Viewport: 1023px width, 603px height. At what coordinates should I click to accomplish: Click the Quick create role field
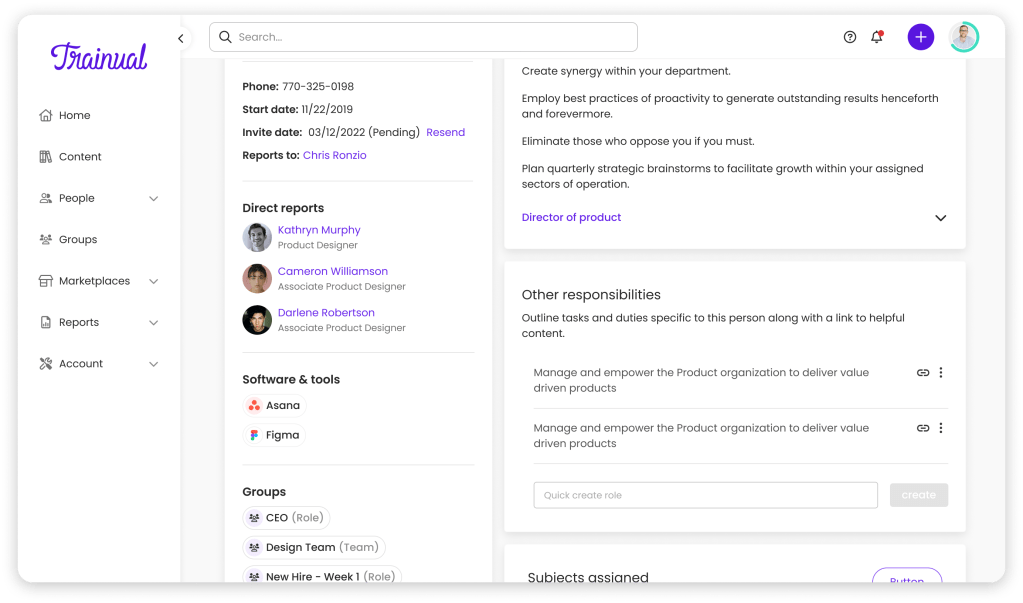pyautogui.click(x=705, y=495)
